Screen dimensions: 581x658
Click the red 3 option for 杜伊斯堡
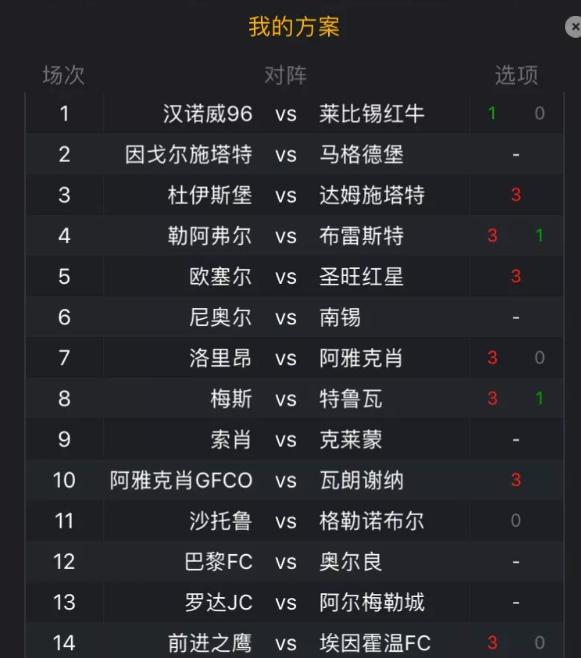516,195
